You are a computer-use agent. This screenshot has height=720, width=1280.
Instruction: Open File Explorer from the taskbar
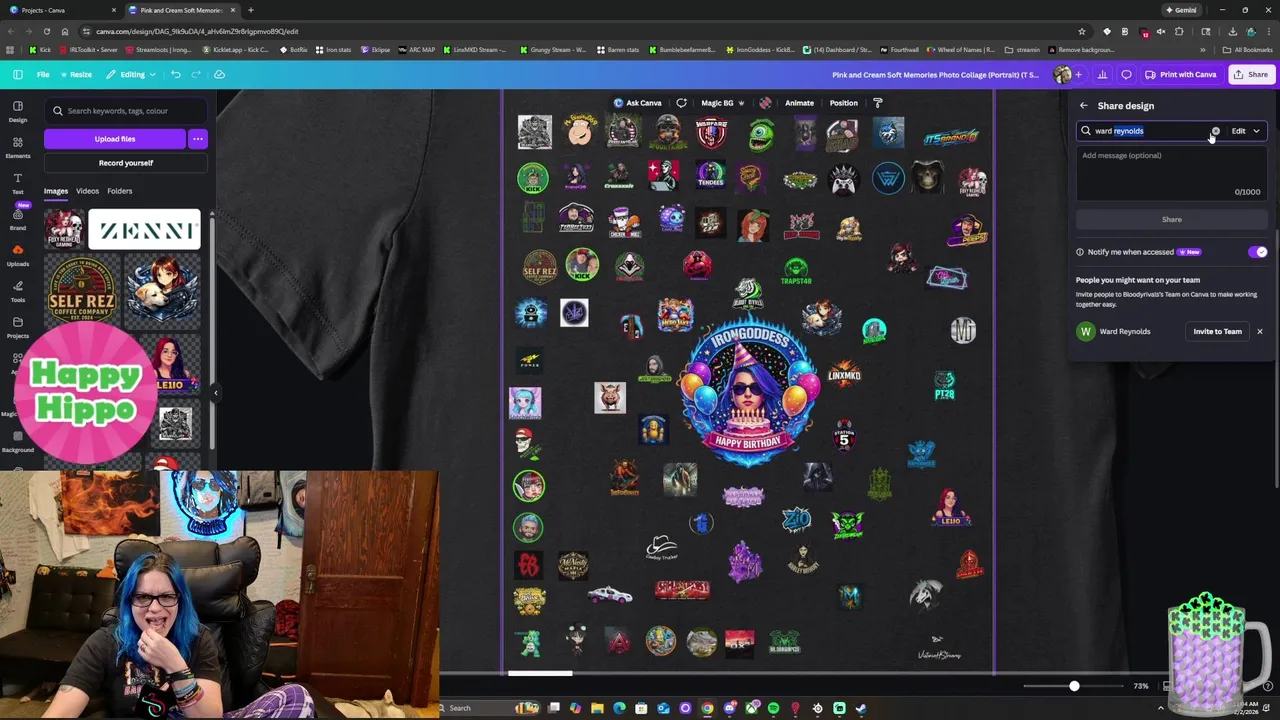[x=597, y=708]
